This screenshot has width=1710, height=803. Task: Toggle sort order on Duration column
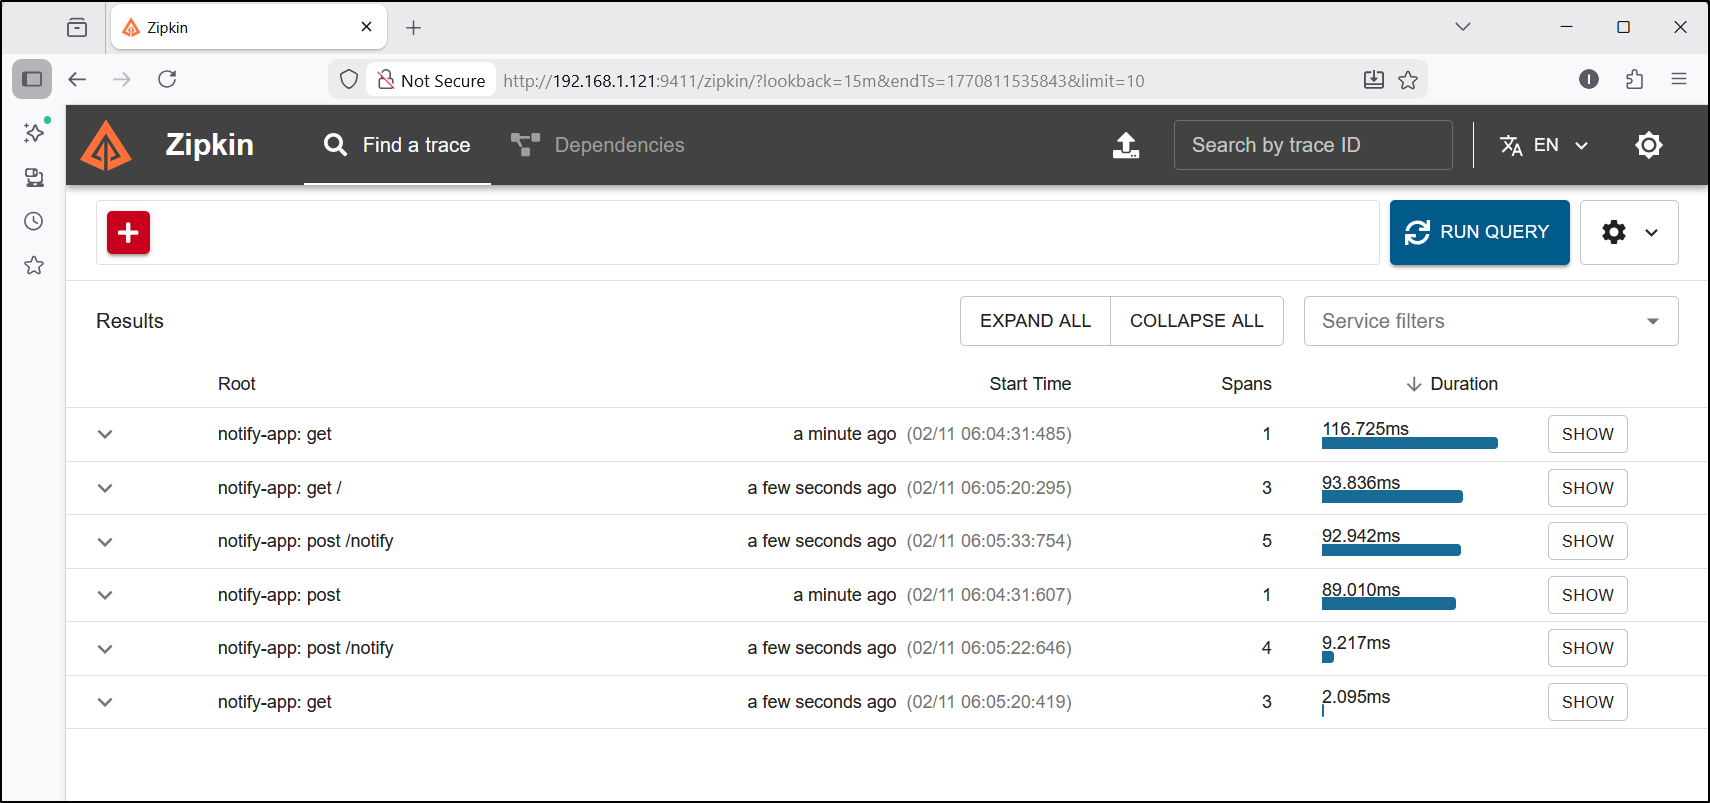[1451, 384]
